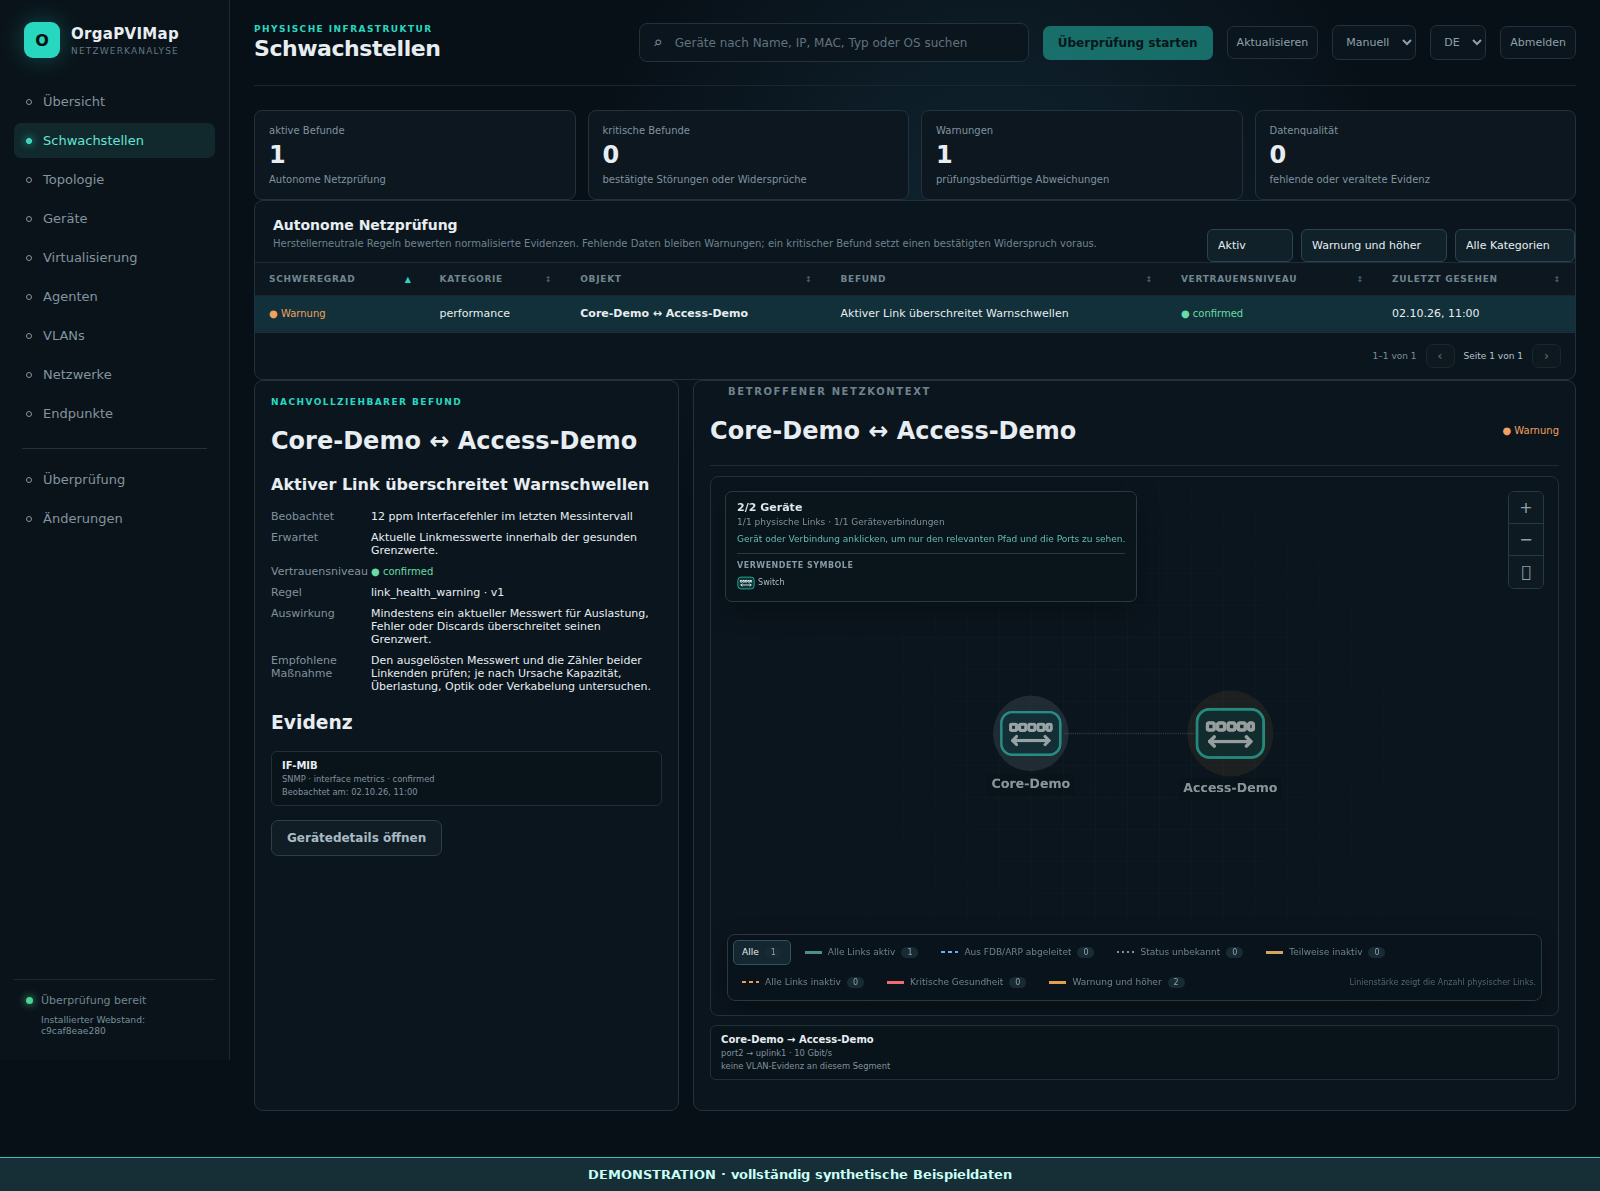Toggle the Warnung und höher link filter
This screenshot has width=1600, height=1191.
pyautogui.click(x=1117, y=982)
